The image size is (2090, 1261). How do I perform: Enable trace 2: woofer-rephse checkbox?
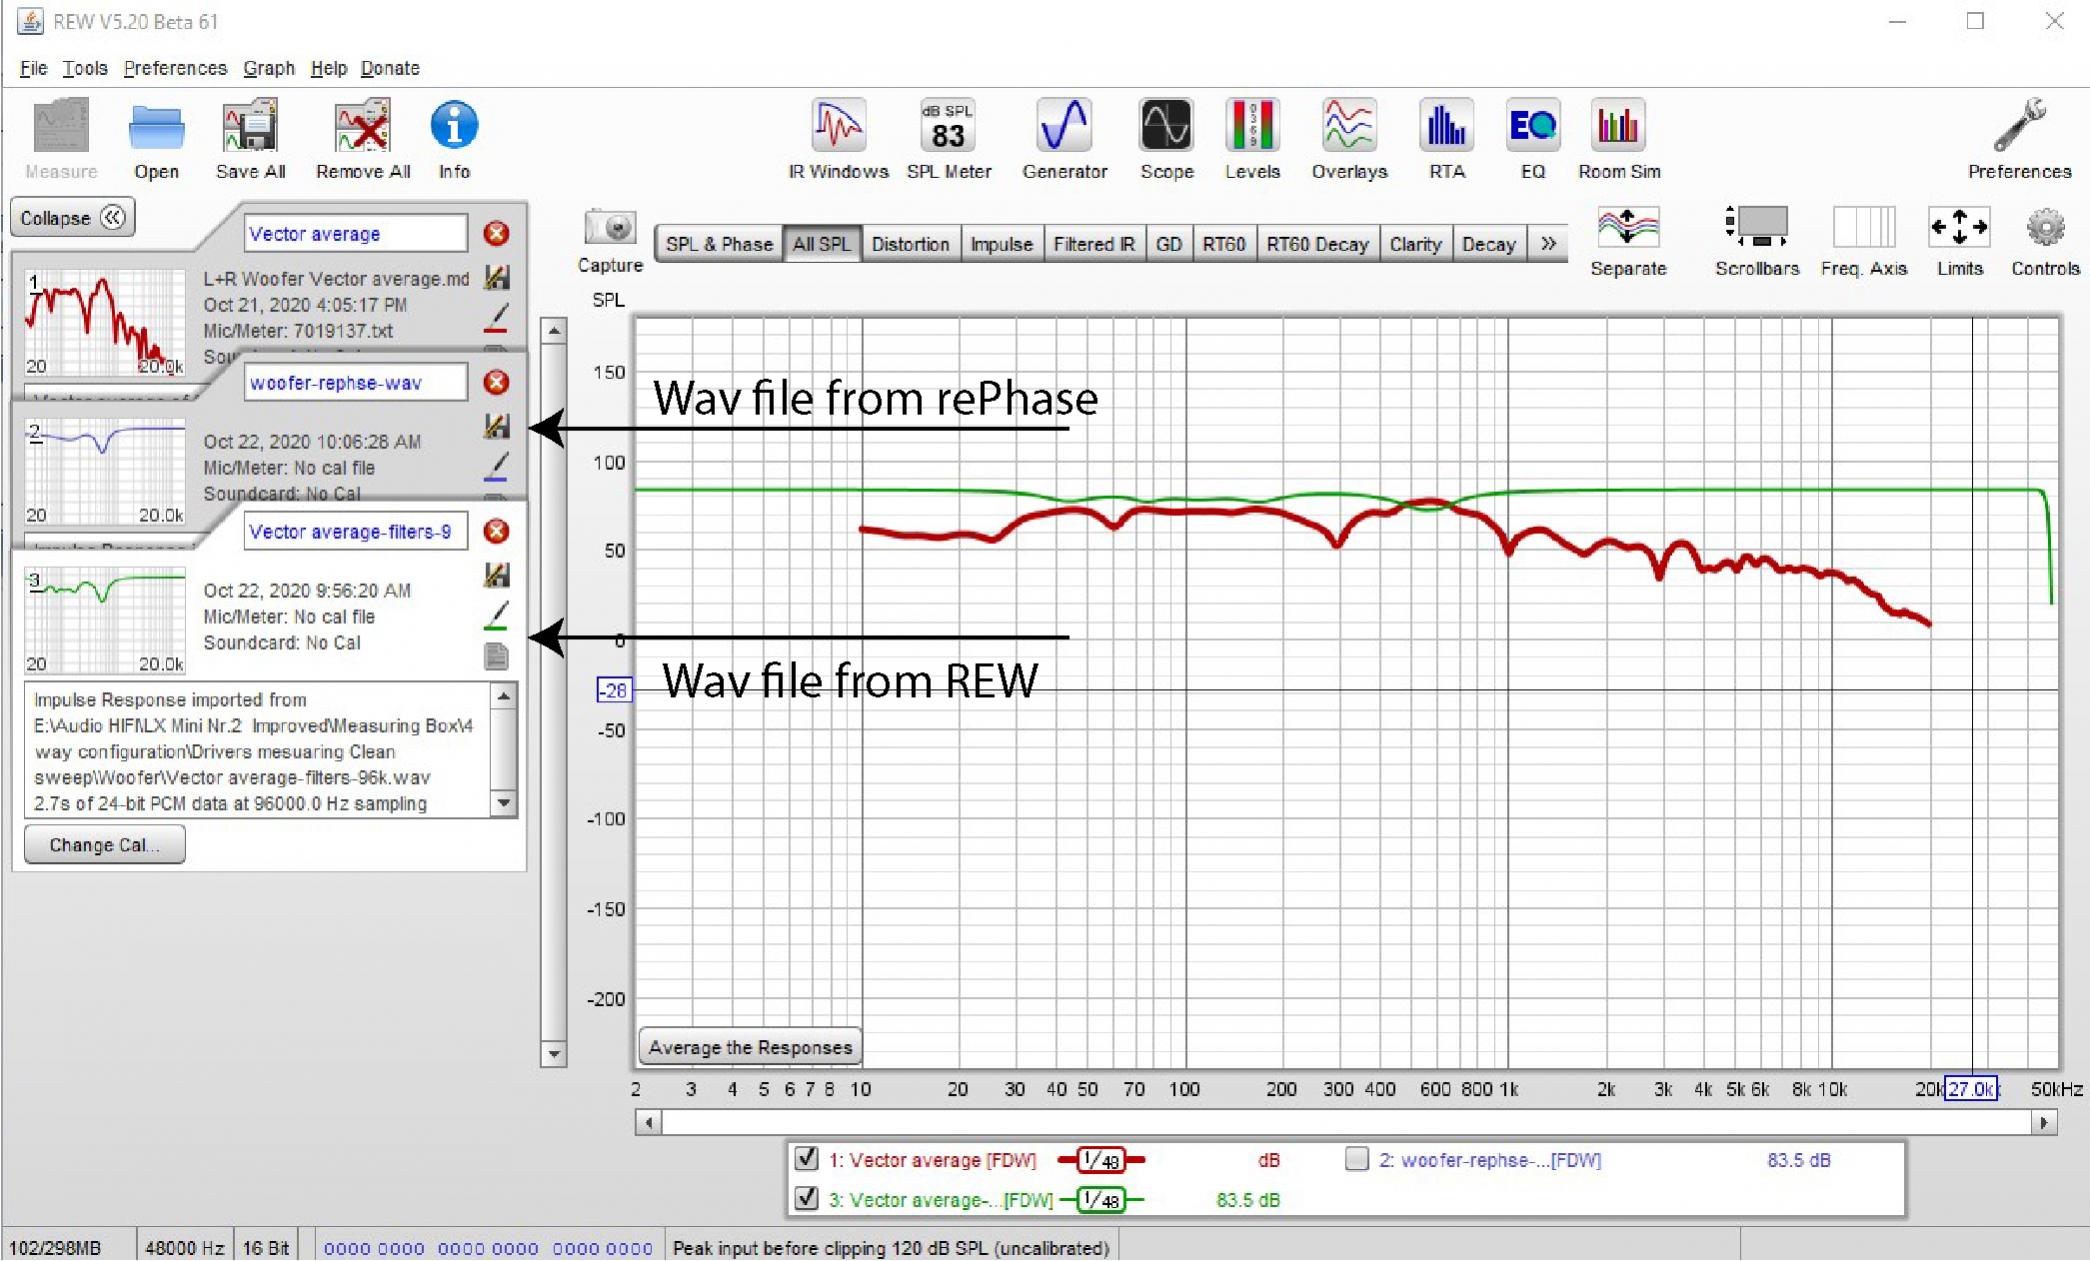coord(1356,1159)
